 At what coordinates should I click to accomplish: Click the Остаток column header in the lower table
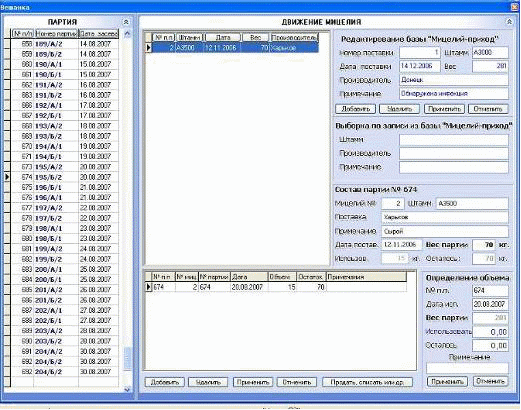pos(311,277)
